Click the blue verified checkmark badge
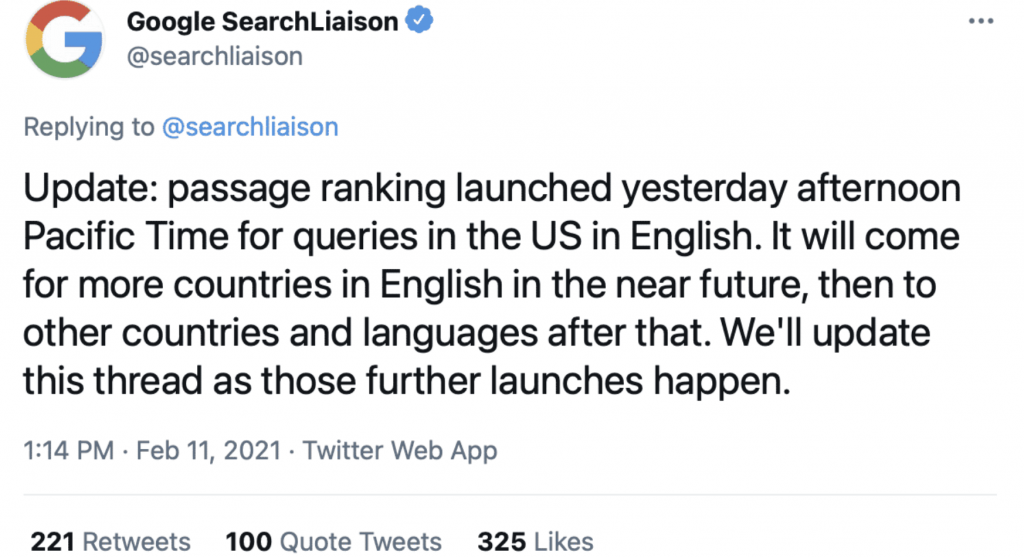 tap(419, 20)
